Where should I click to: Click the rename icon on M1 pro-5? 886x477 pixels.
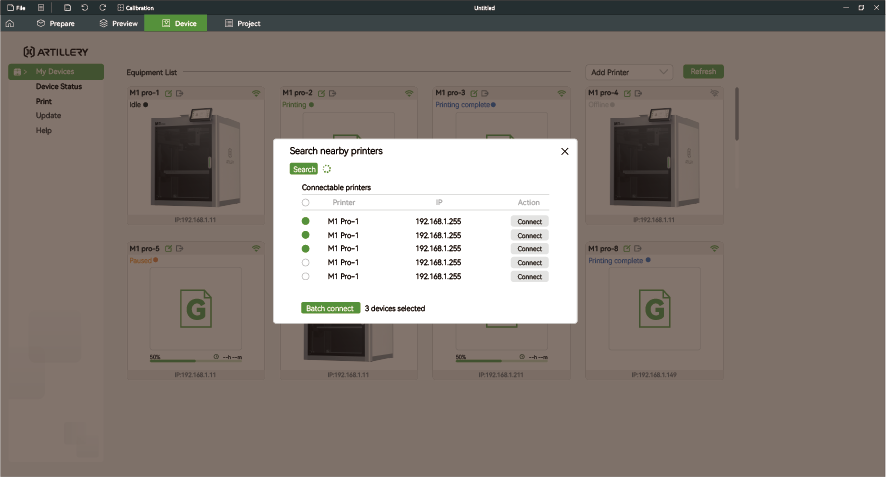(x=168, y=249)
